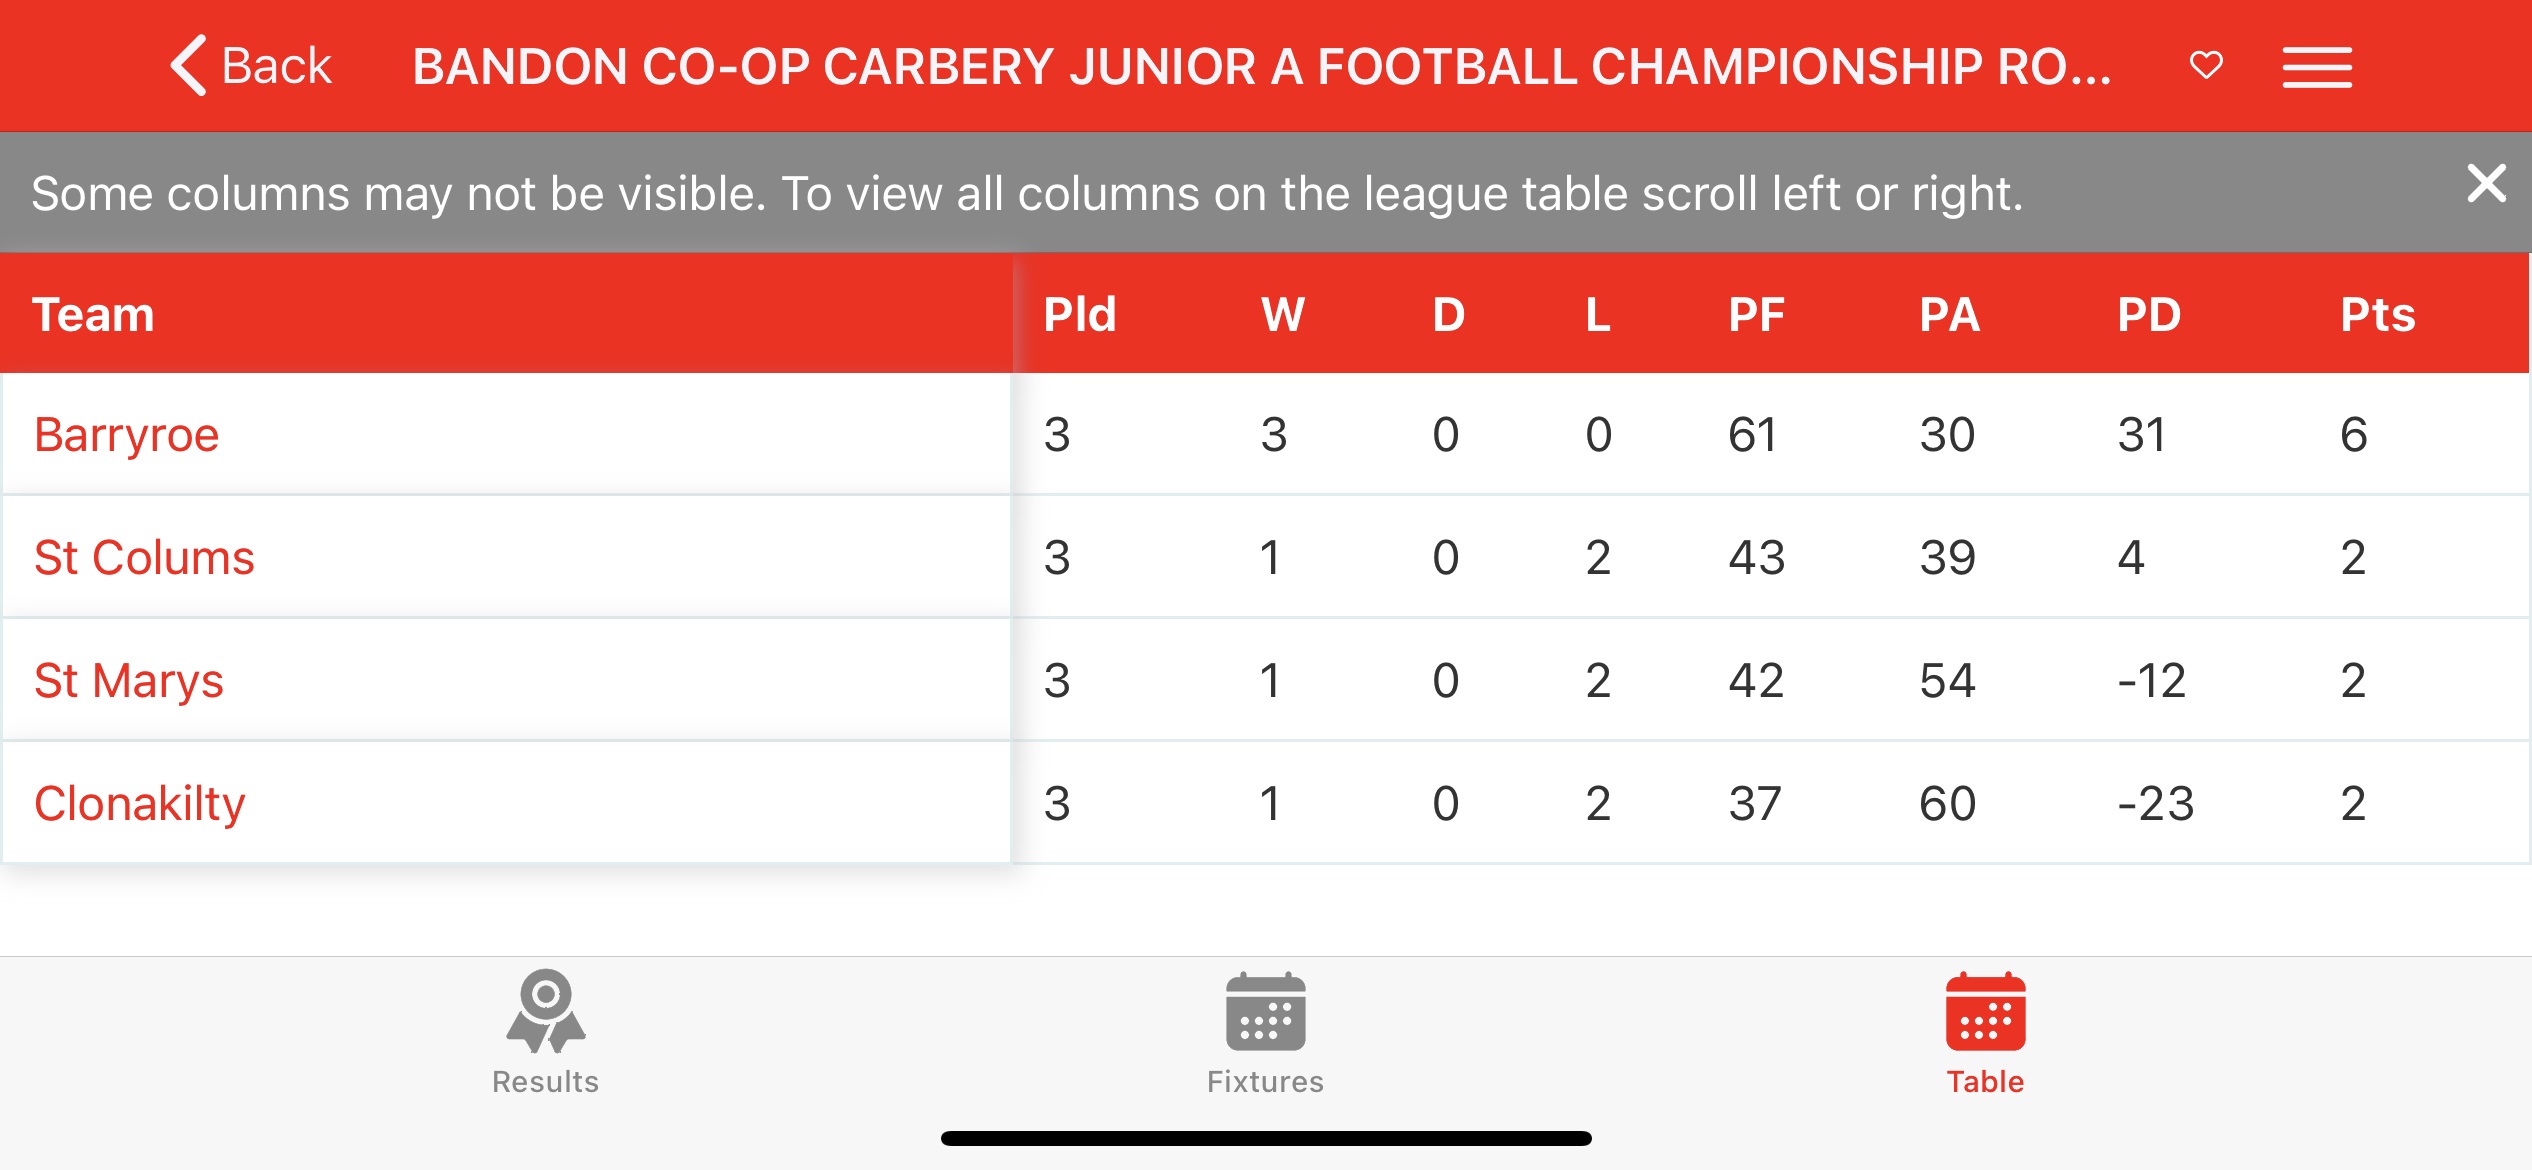Dismiss the scroll columns notice
The image size is (2532, 1170).
click(x=2486, y=184)
